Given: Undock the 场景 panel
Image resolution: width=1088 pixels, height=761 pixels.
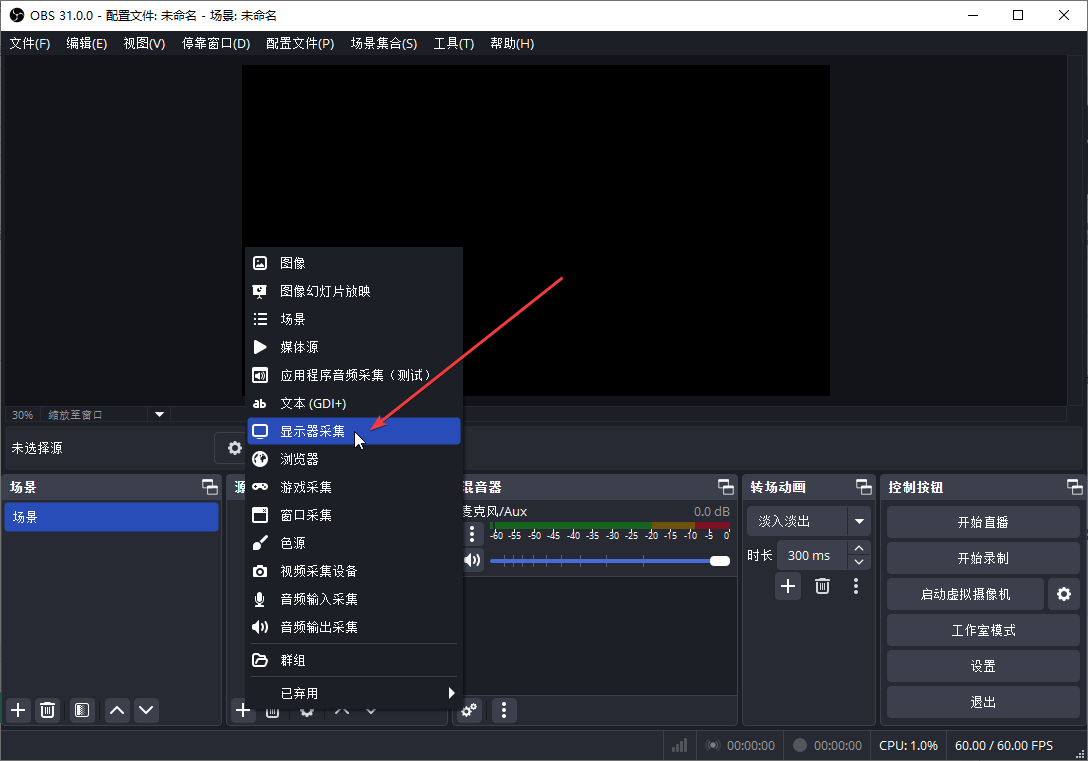Looking at the screenshot, I should [210, 487].
